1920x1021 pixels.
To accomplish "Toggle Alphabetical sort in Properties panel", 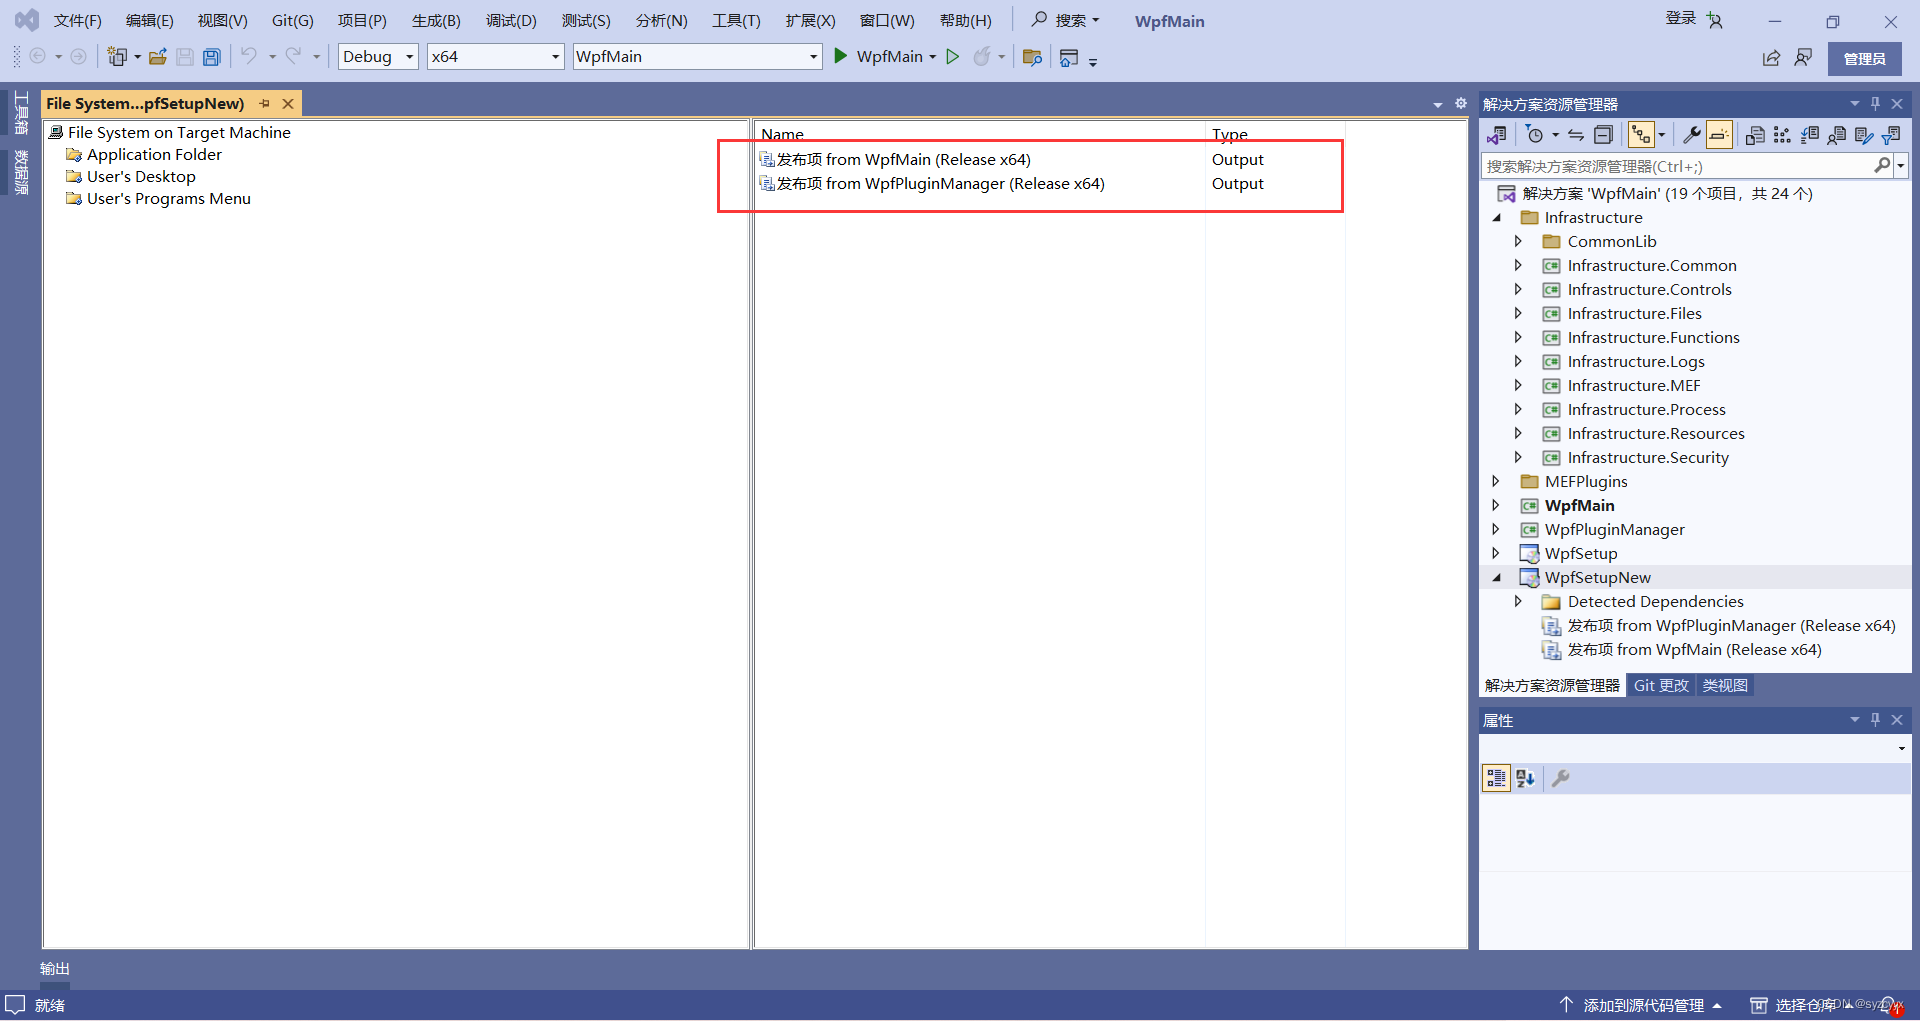I will pos(1525,778).
